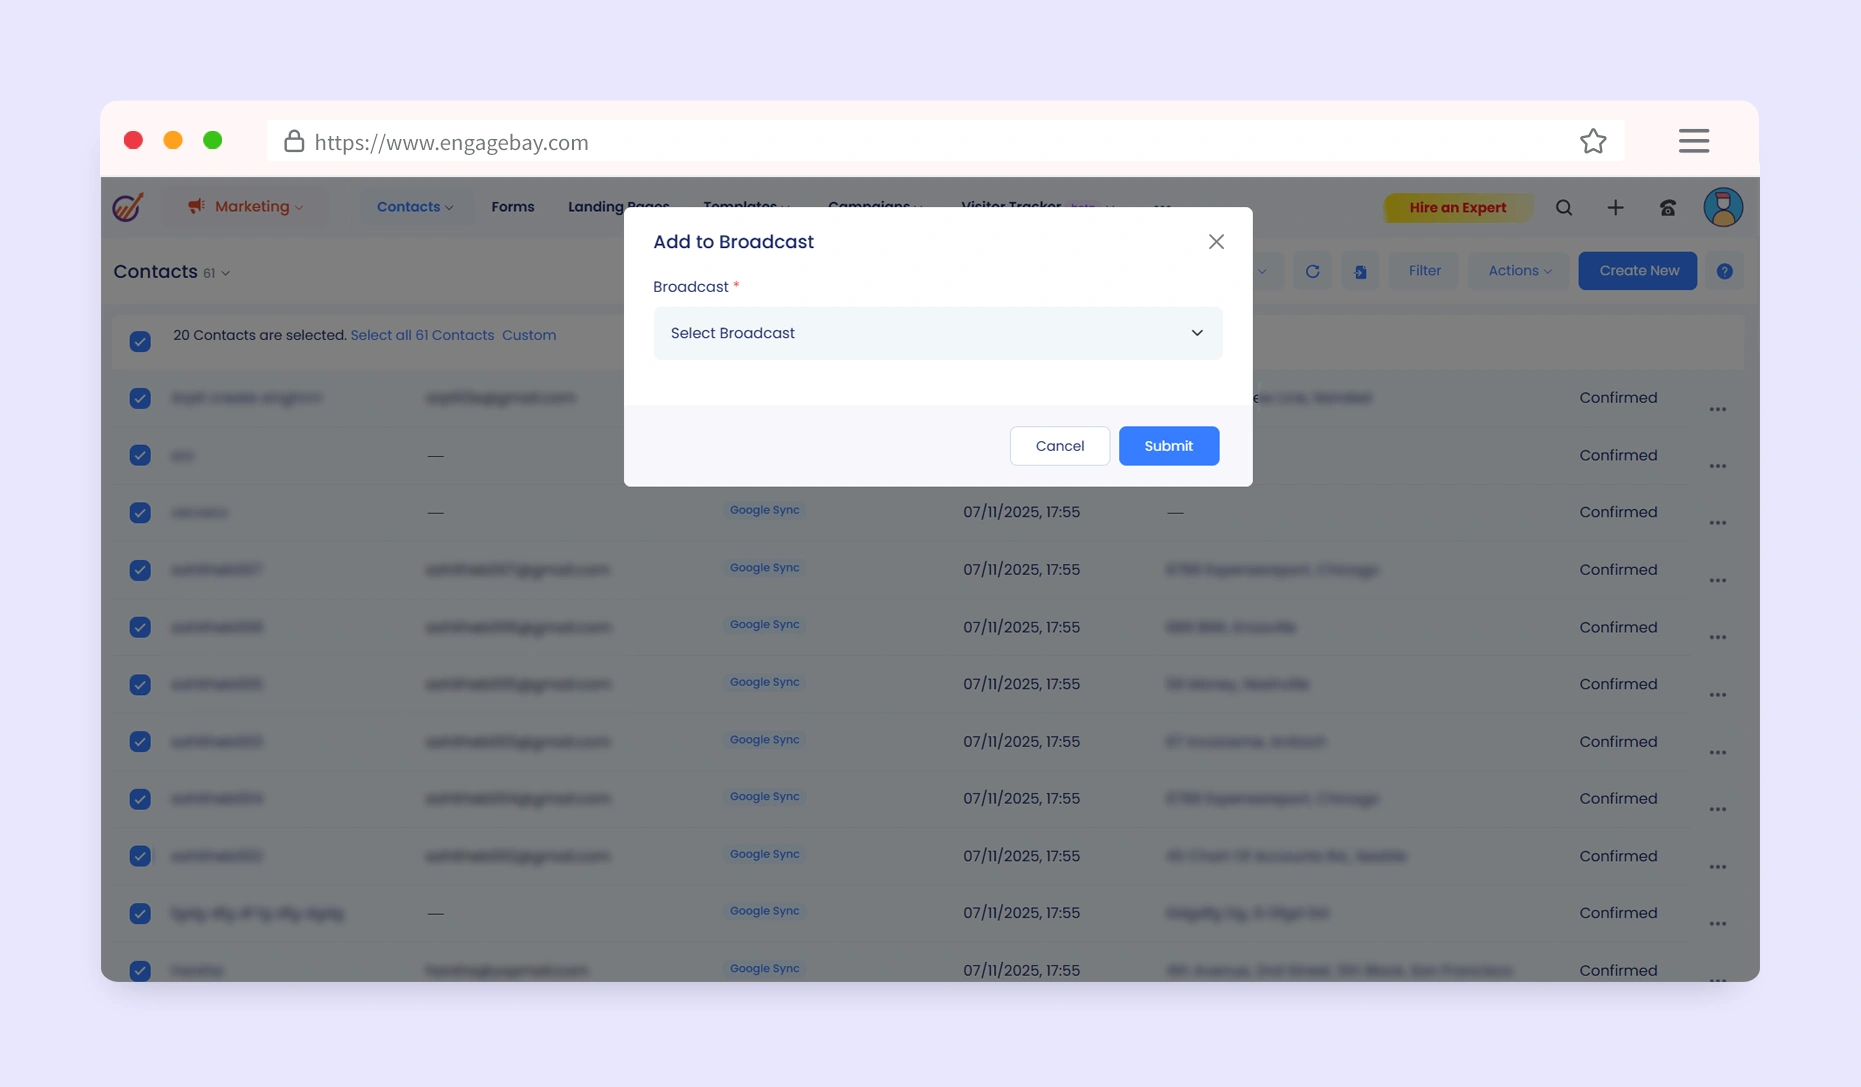Expand the Marketing module dropdown
Screen dimensions: 1861x1087
[x=245, y=207]
